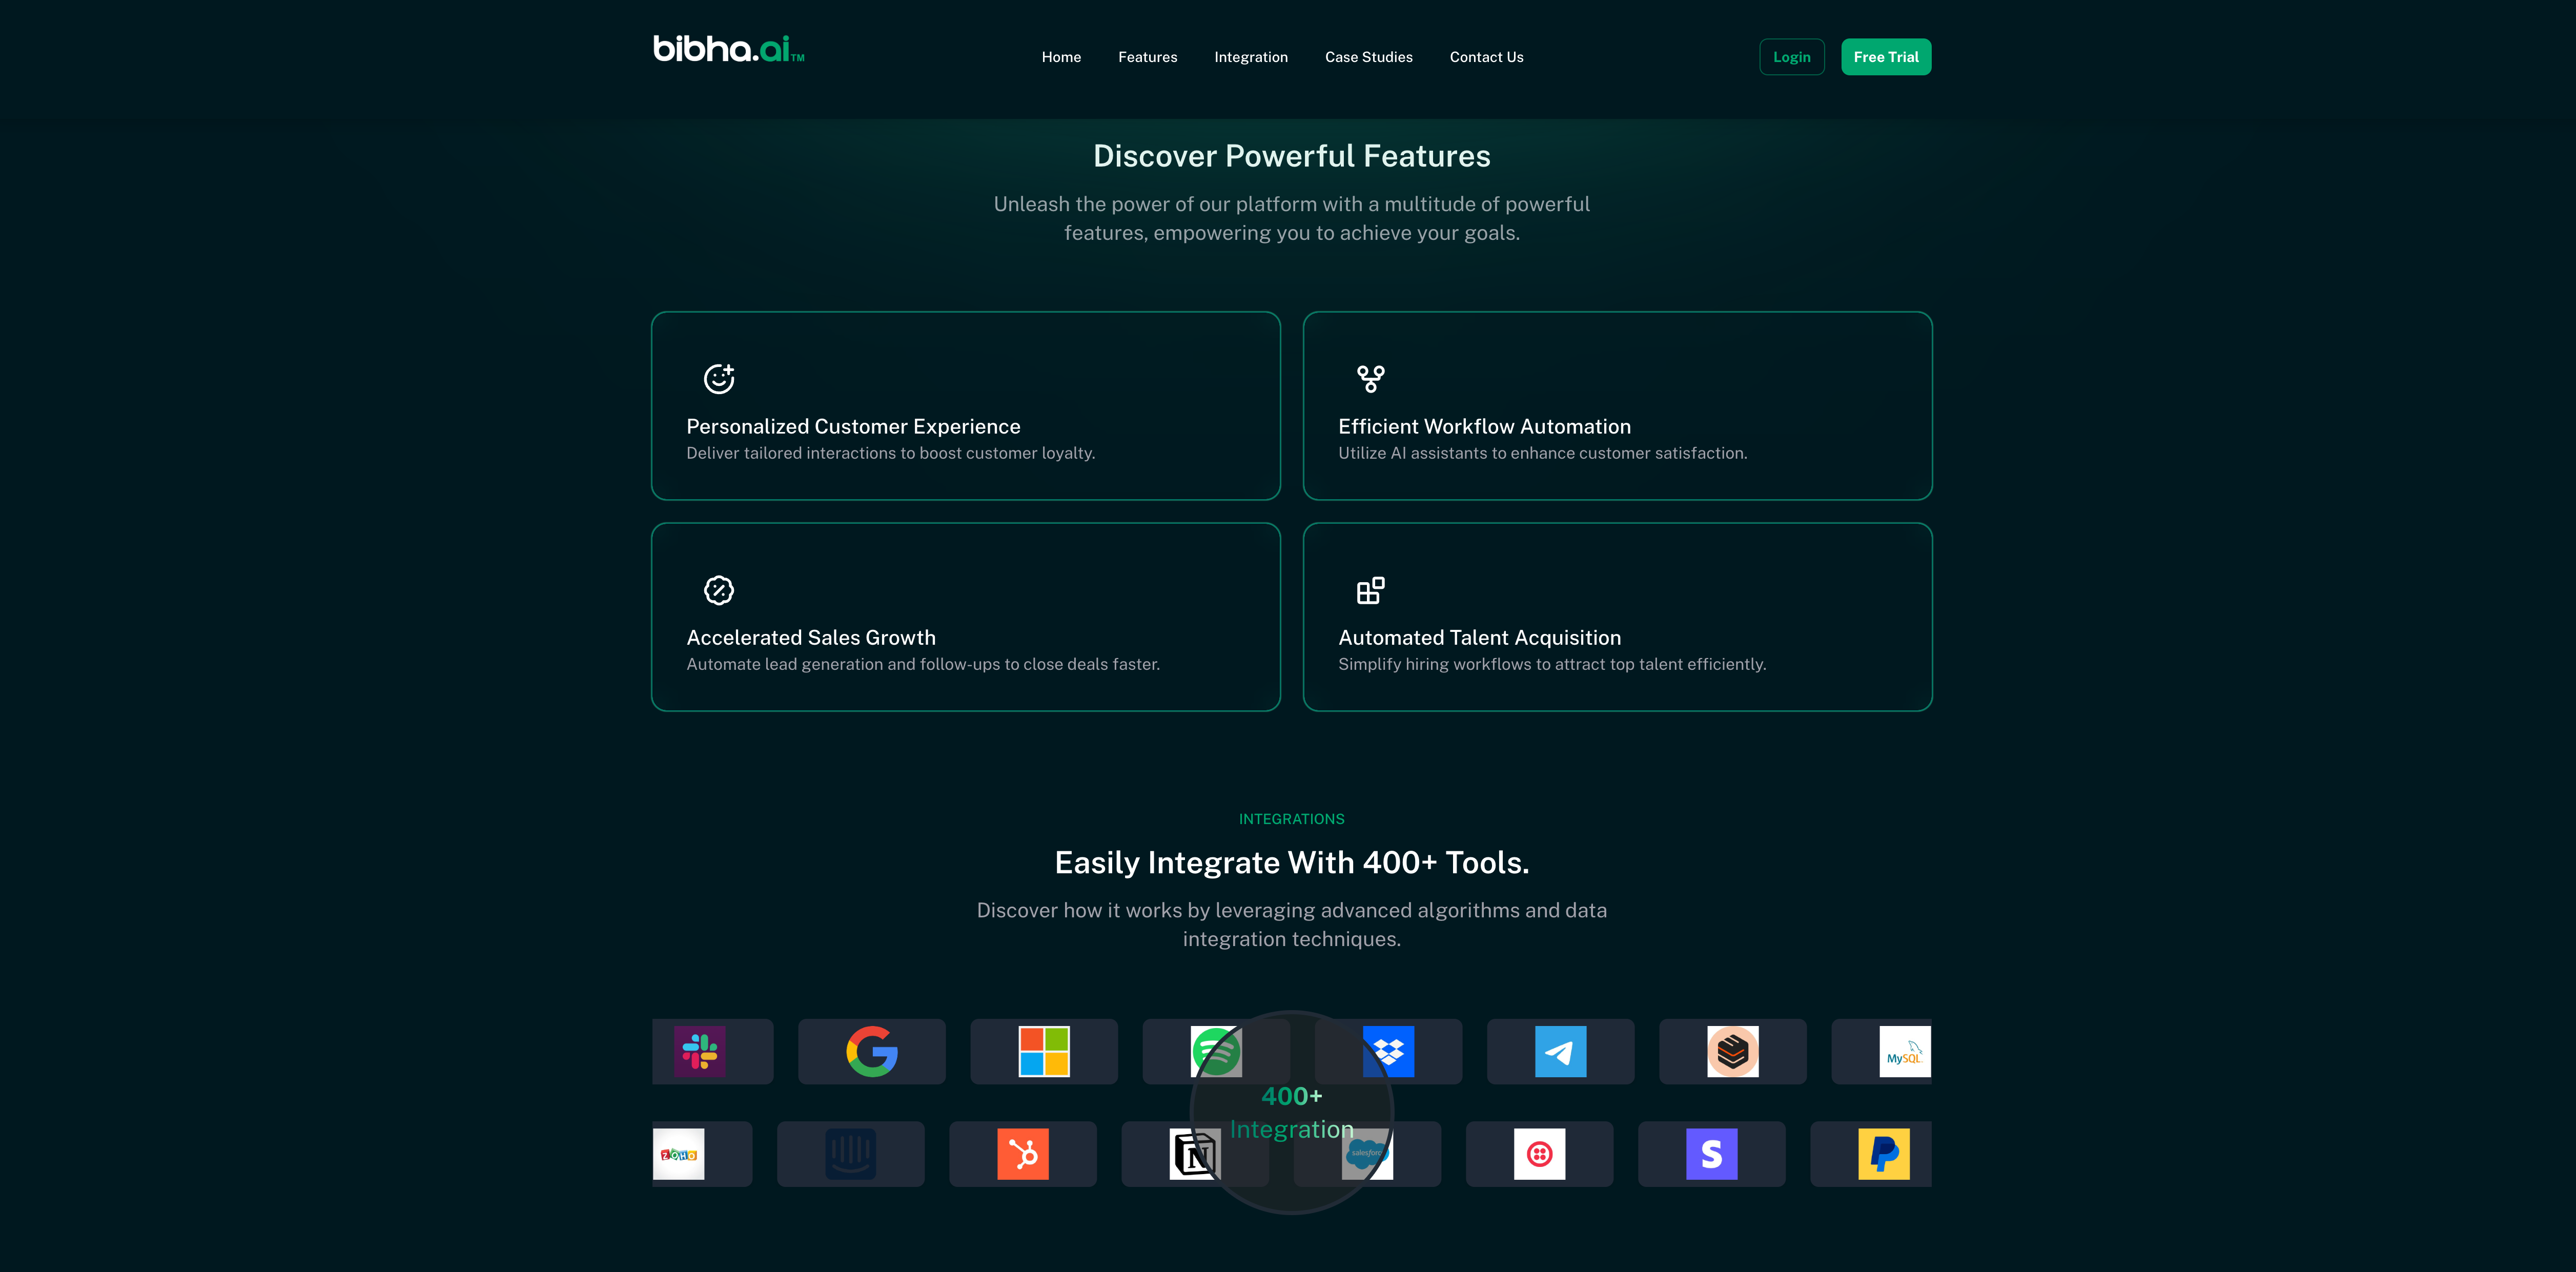2576x1272 pixels.
Task: Navigate to Contact Us
Action: coord(1486,57)
